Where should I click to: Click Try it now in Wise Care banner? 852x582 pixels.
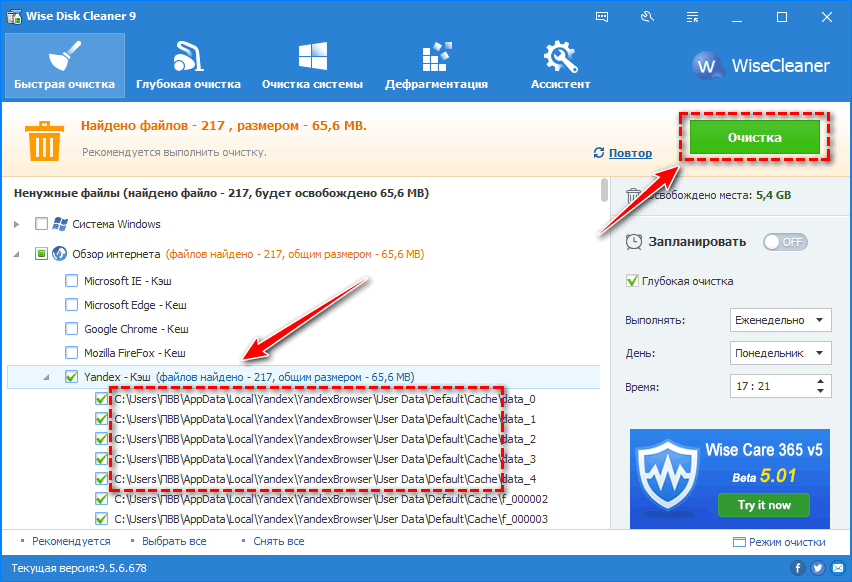[x=764, y=505]
